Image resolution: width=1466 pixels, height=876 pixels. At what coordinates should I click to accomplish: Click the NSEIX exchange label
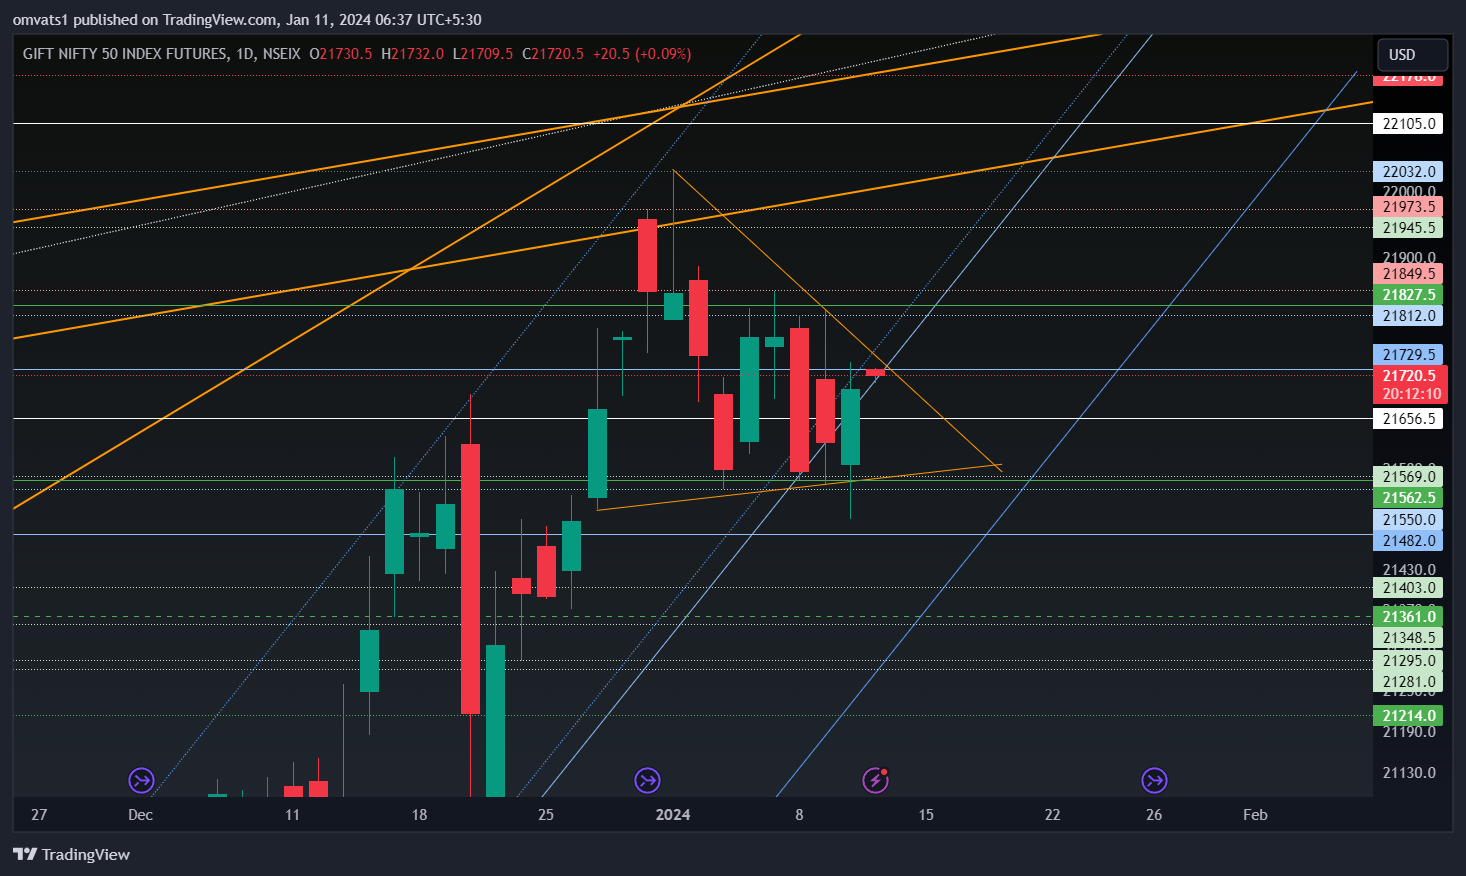click(x=281, y=54)
